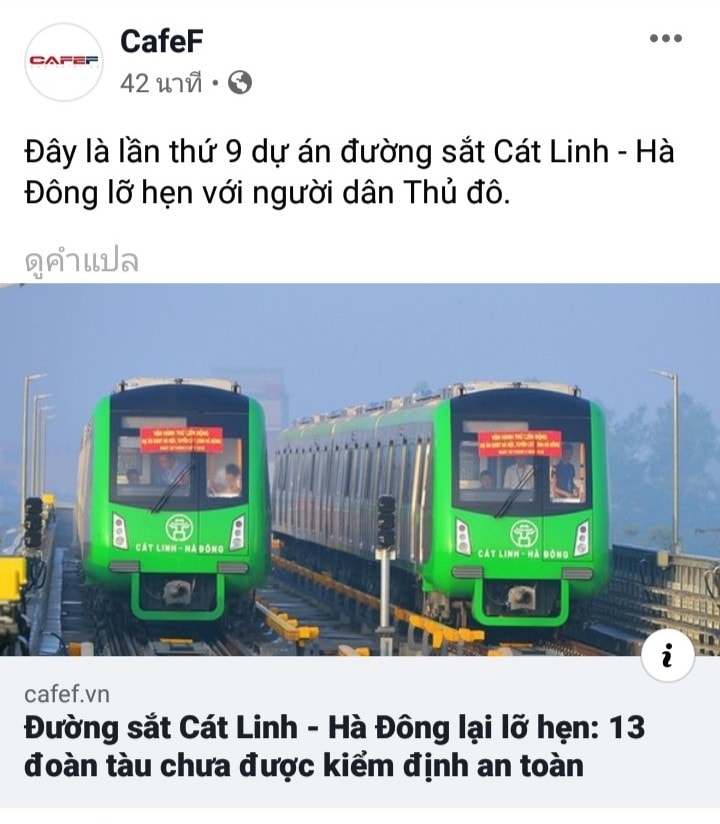This screenshot has width=720, height=824.
Task: Click the globe public privacy icon
Action: (x=240, y=83)
